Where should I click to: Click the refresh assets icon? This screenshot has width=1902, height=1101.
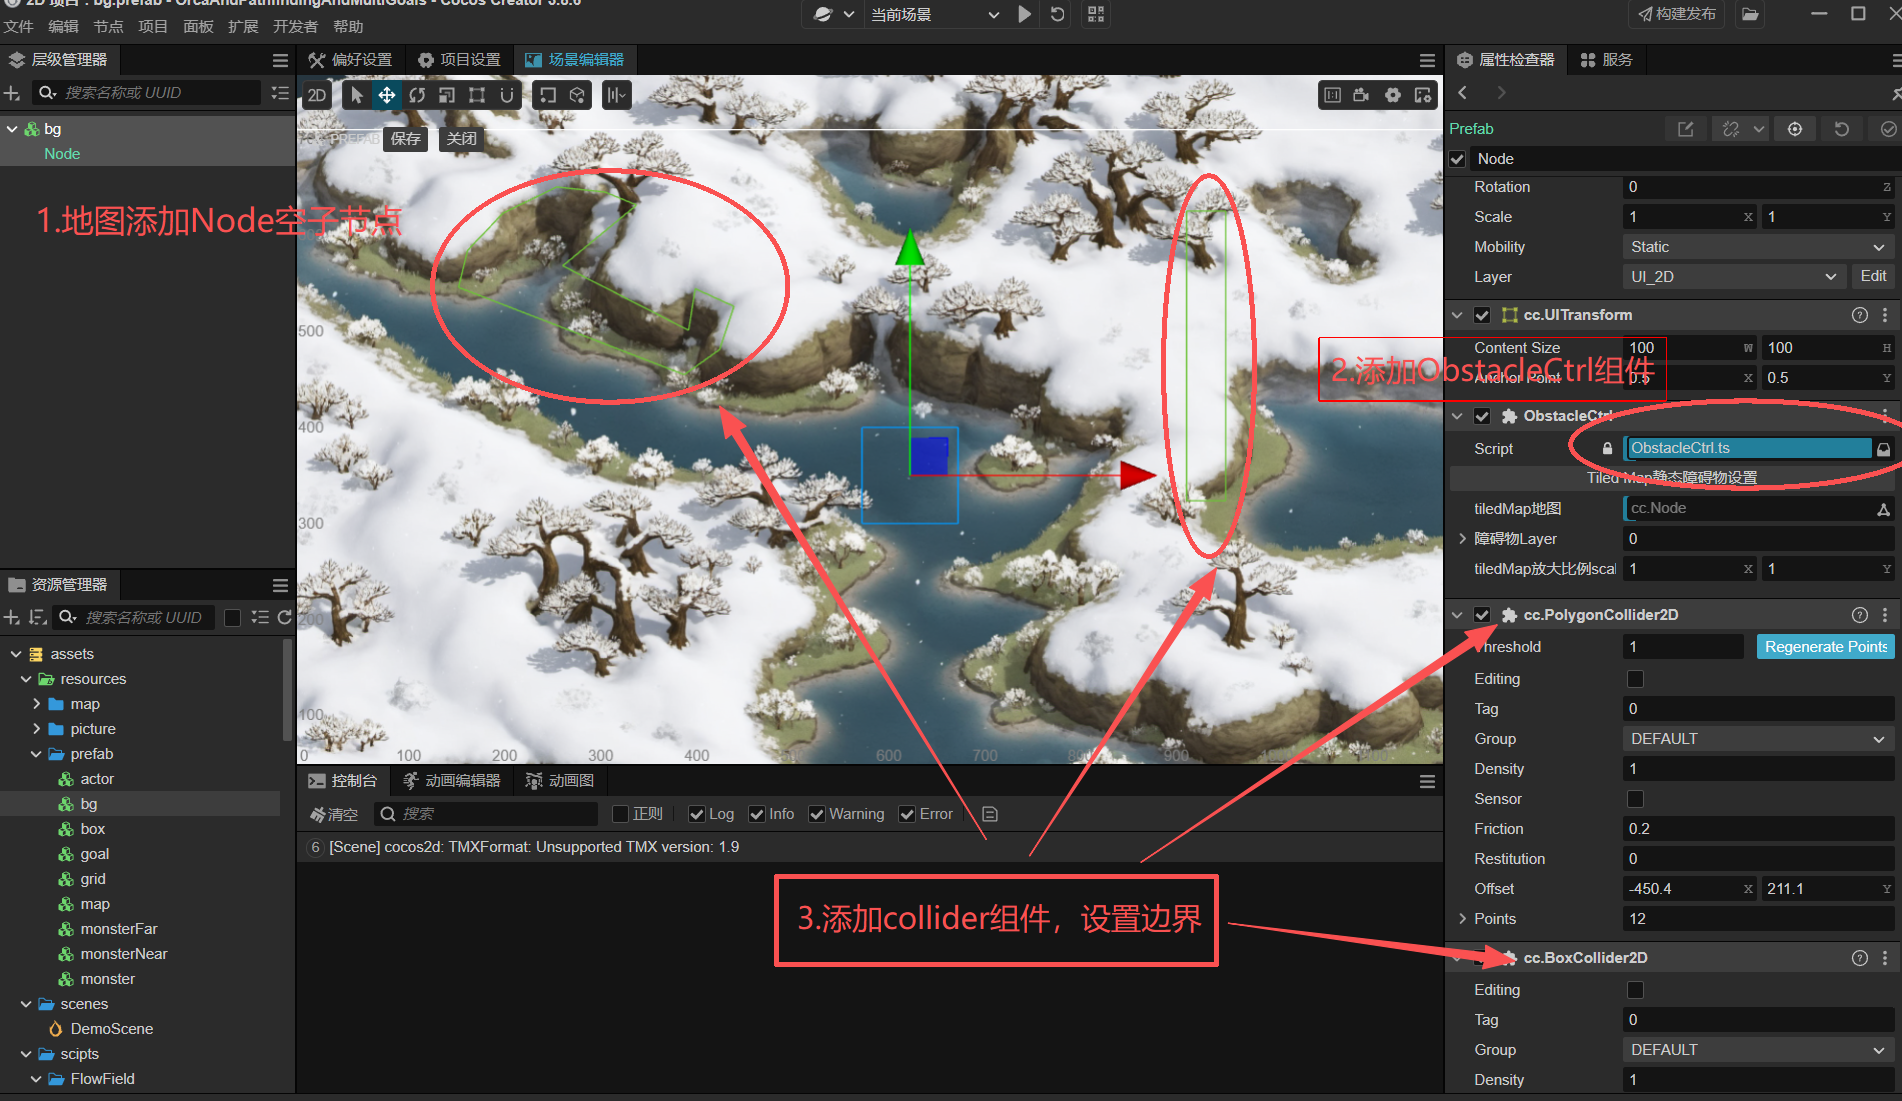(x=284, y=617)
